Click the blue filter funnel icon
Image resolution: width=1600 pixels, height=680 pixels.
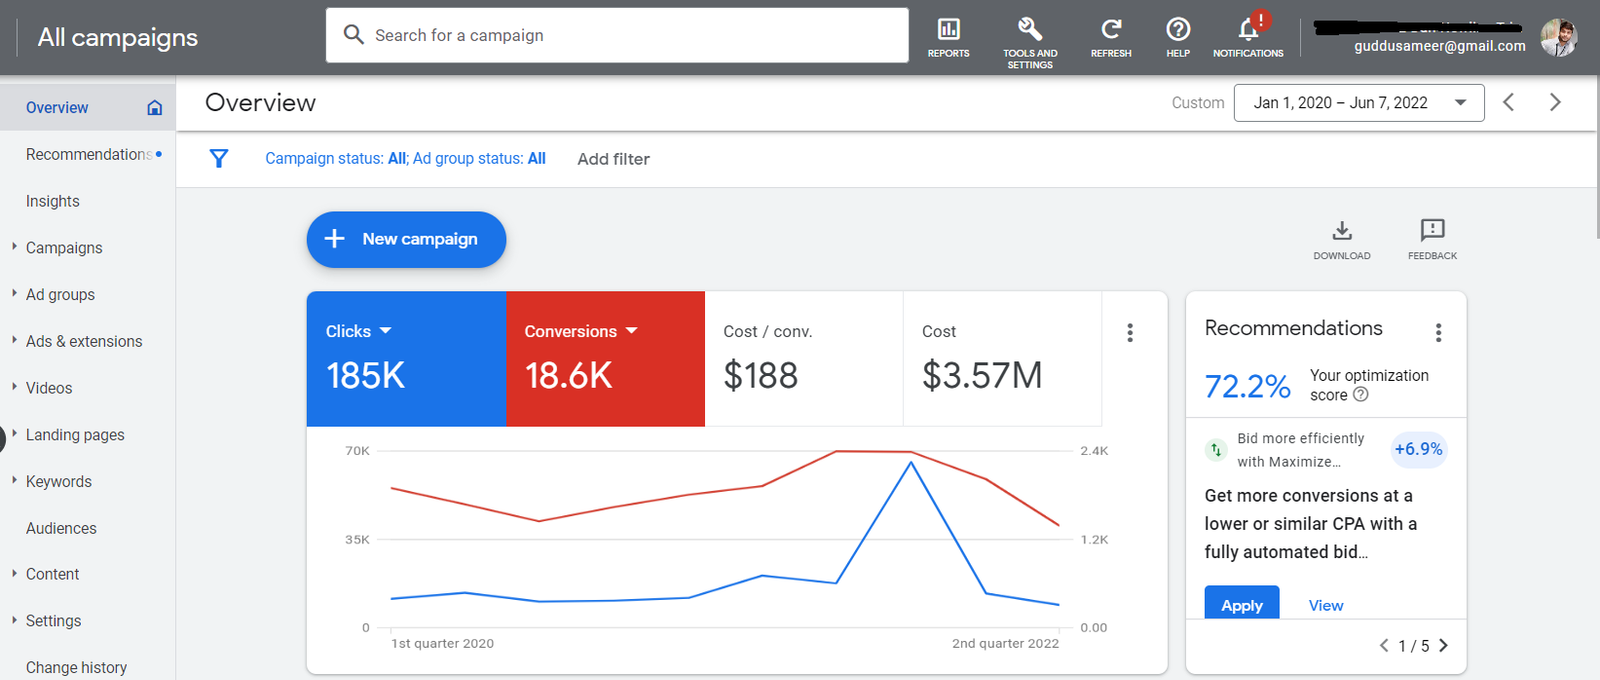(x=219, y=159)
